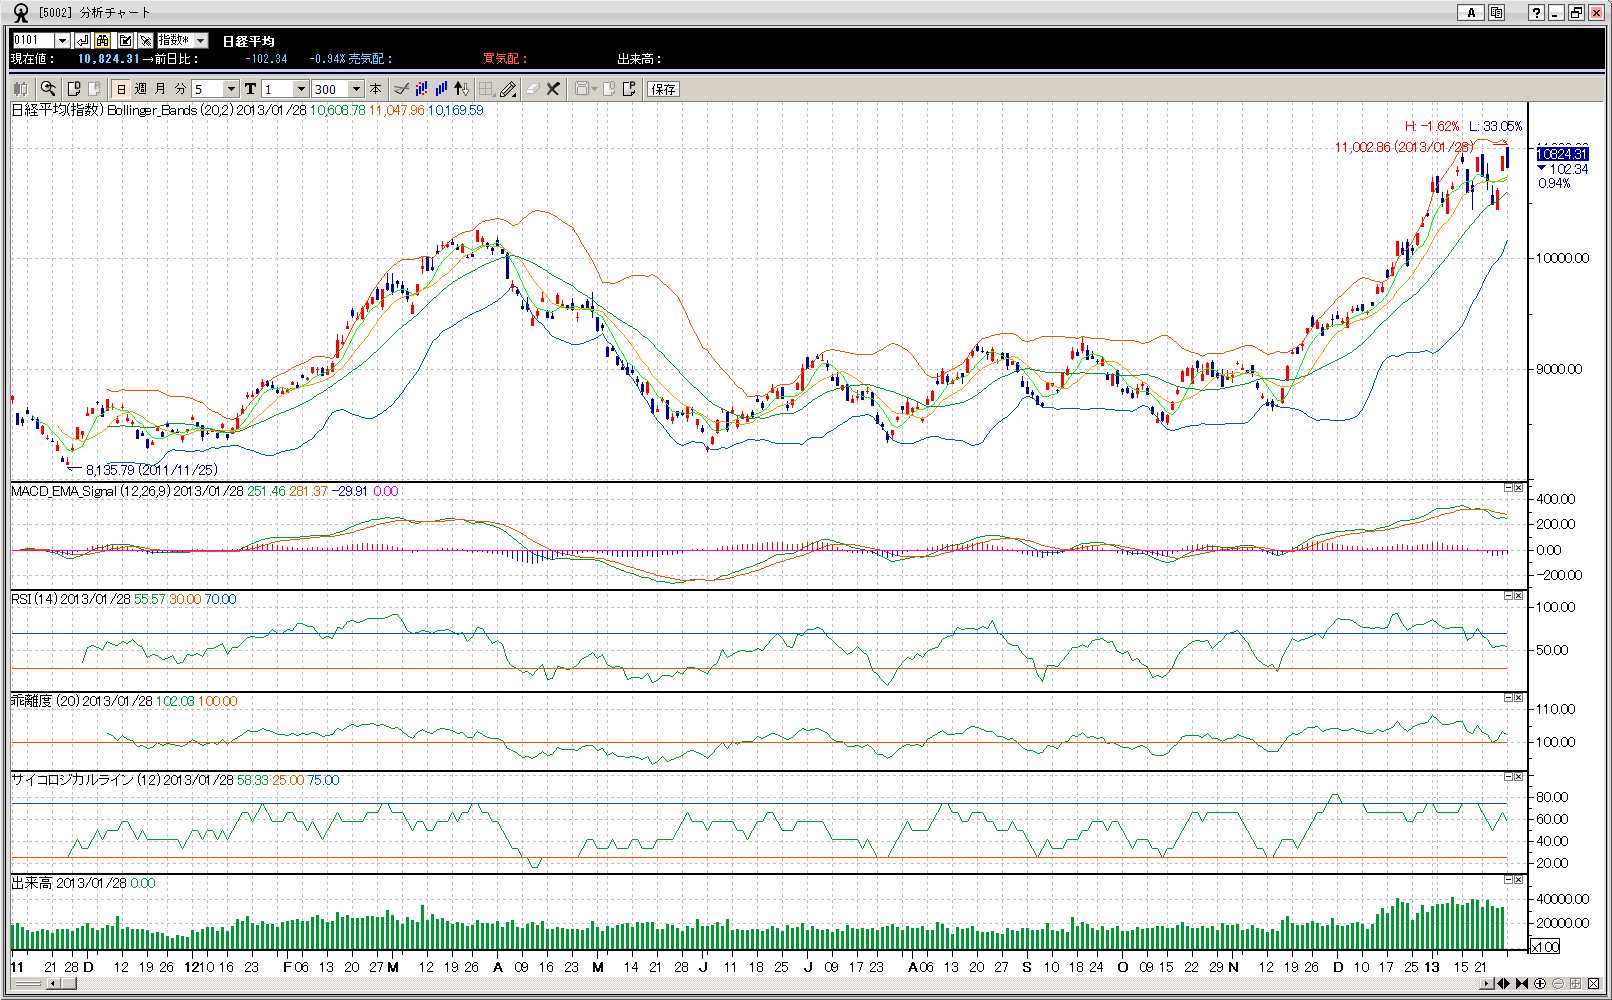The image size is (1612, 1000).
Task: Click the horizontal scrollbar right arrow
Action: (1487, 984)
